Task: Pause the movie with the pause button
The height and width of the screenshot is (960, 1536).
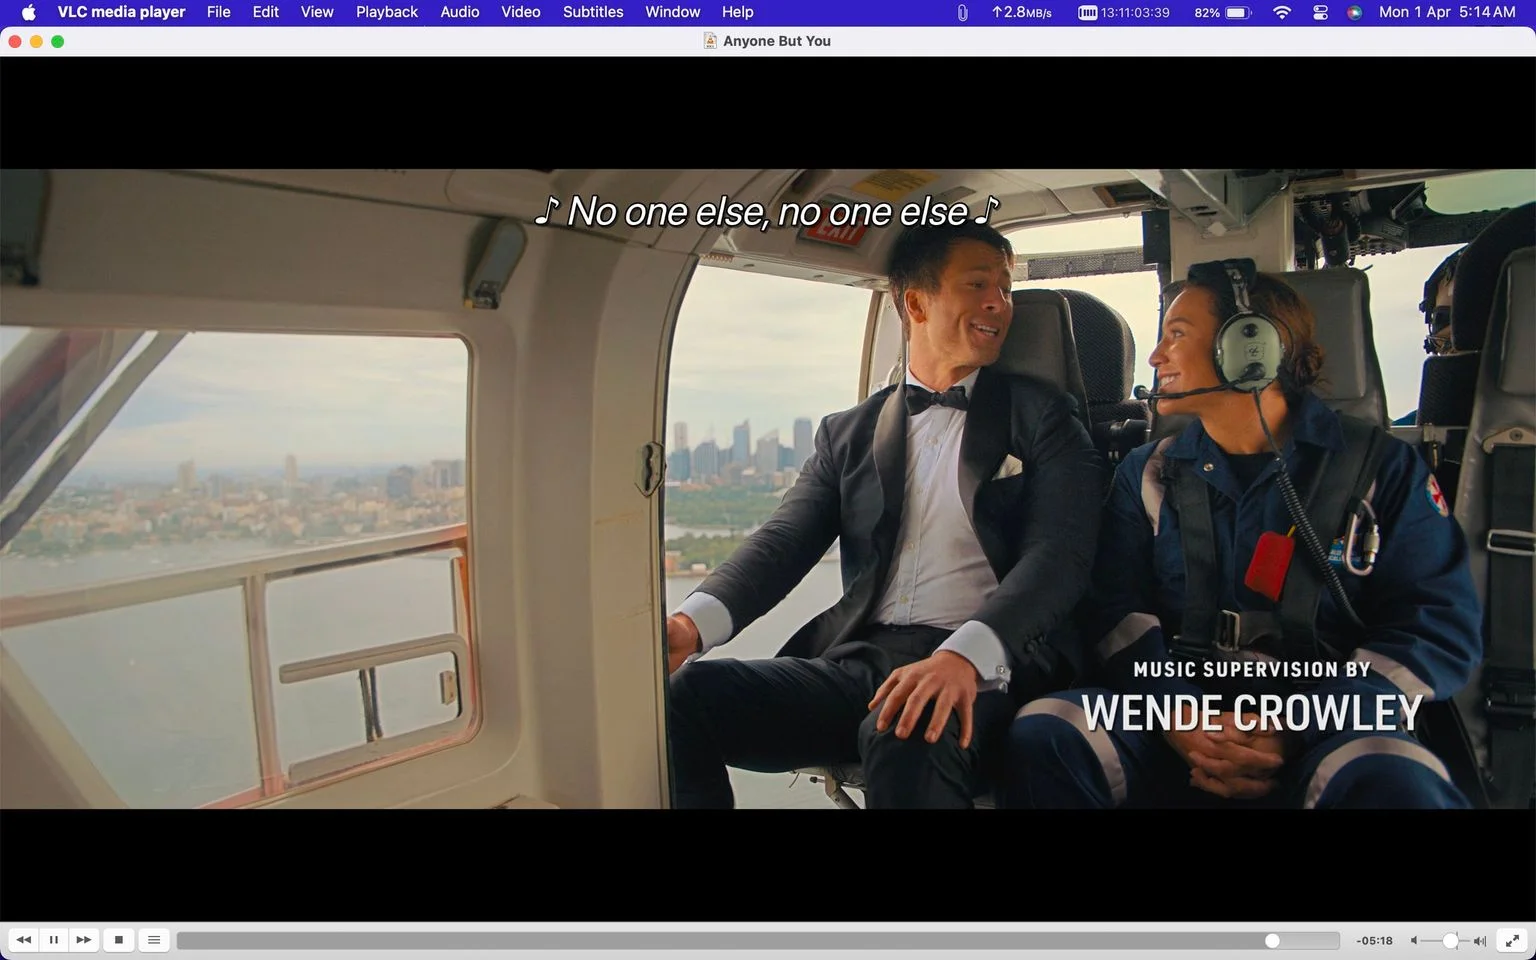Action: [x=54, y=940]
